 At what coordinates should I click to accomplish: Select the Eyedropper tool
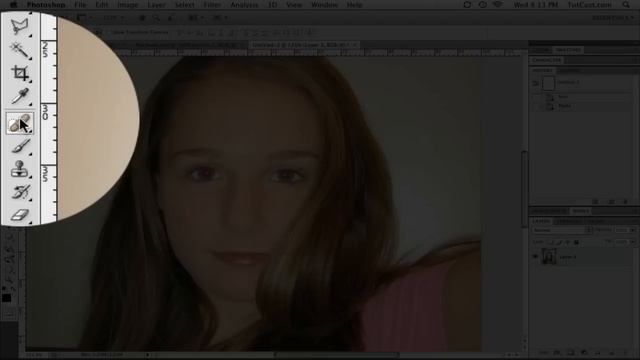pos(20,97)
